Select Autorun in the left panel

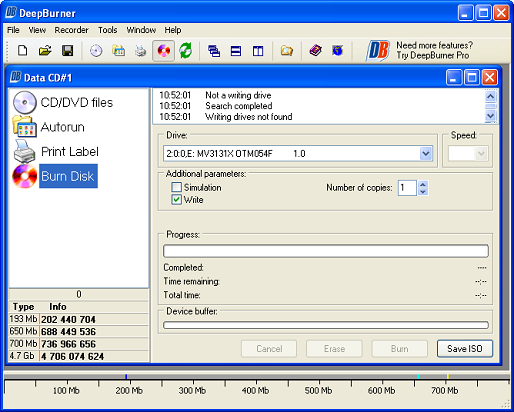(x=49, y=127)
